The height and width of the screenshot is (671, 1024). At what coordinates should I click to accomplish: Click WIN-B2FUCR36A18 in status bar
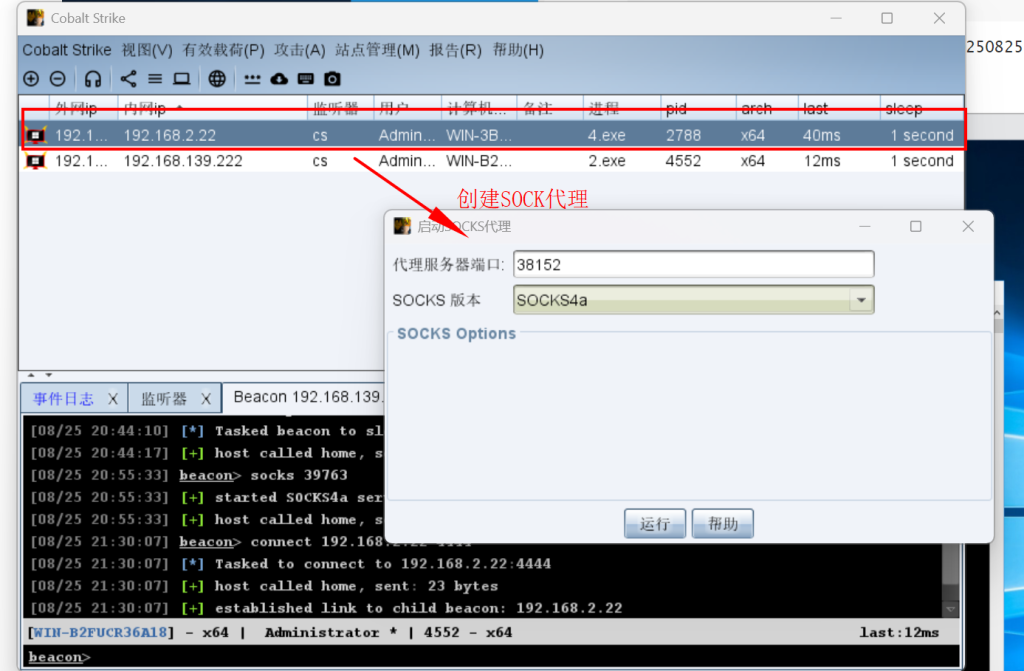click(x=101, y=632)
